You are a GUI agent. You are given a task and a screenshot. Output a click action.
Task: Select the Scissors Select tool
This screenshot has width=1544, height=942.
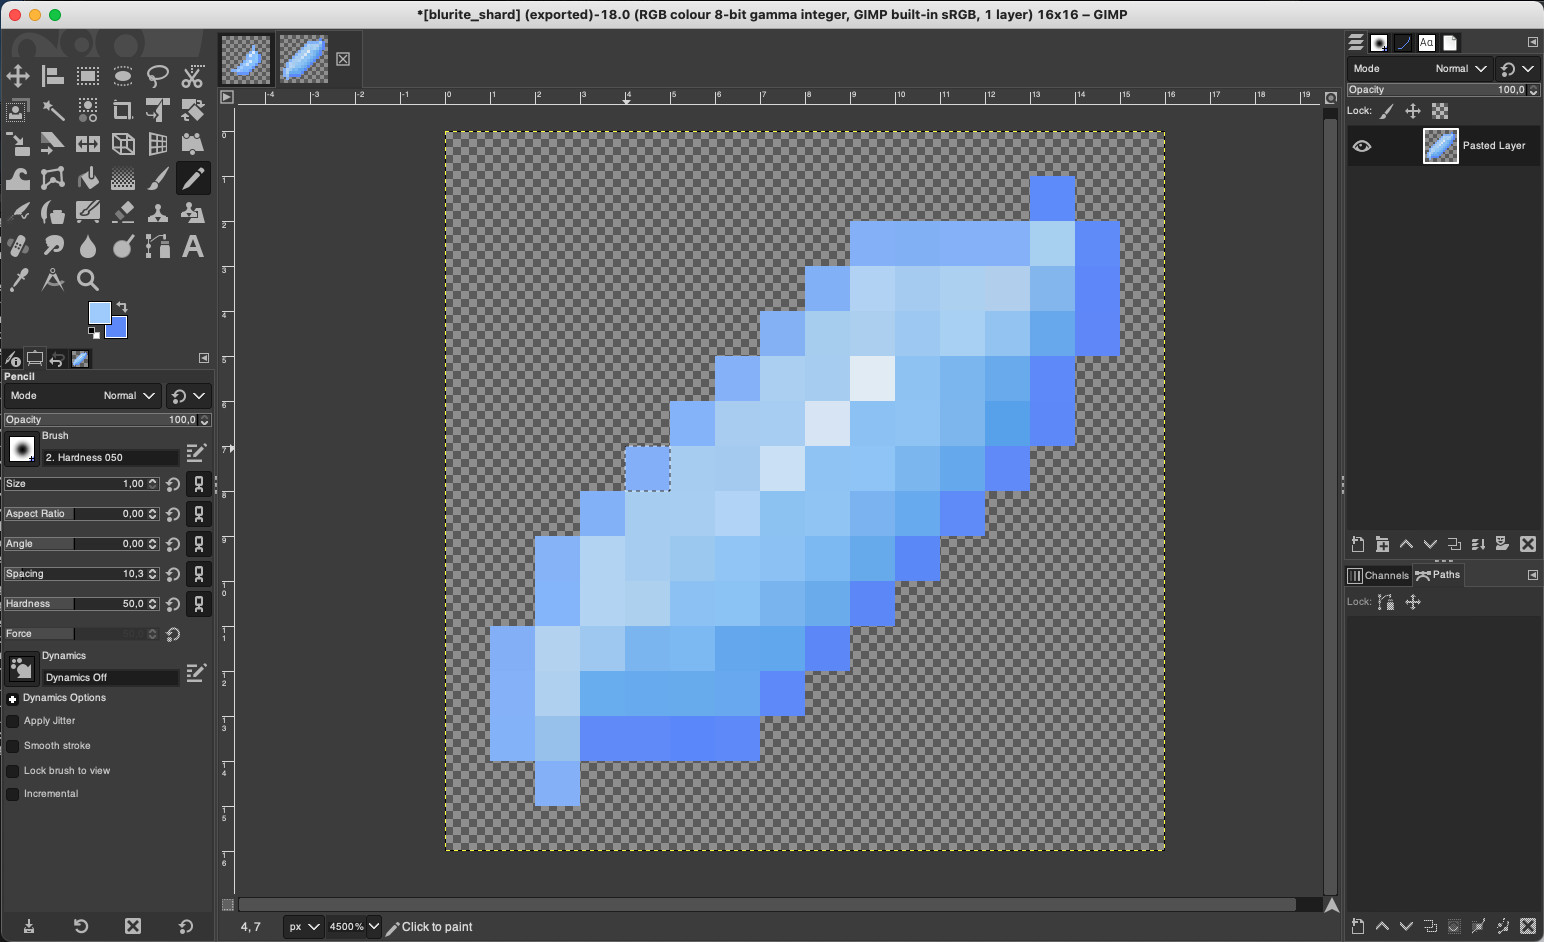[x=193, y=76]
